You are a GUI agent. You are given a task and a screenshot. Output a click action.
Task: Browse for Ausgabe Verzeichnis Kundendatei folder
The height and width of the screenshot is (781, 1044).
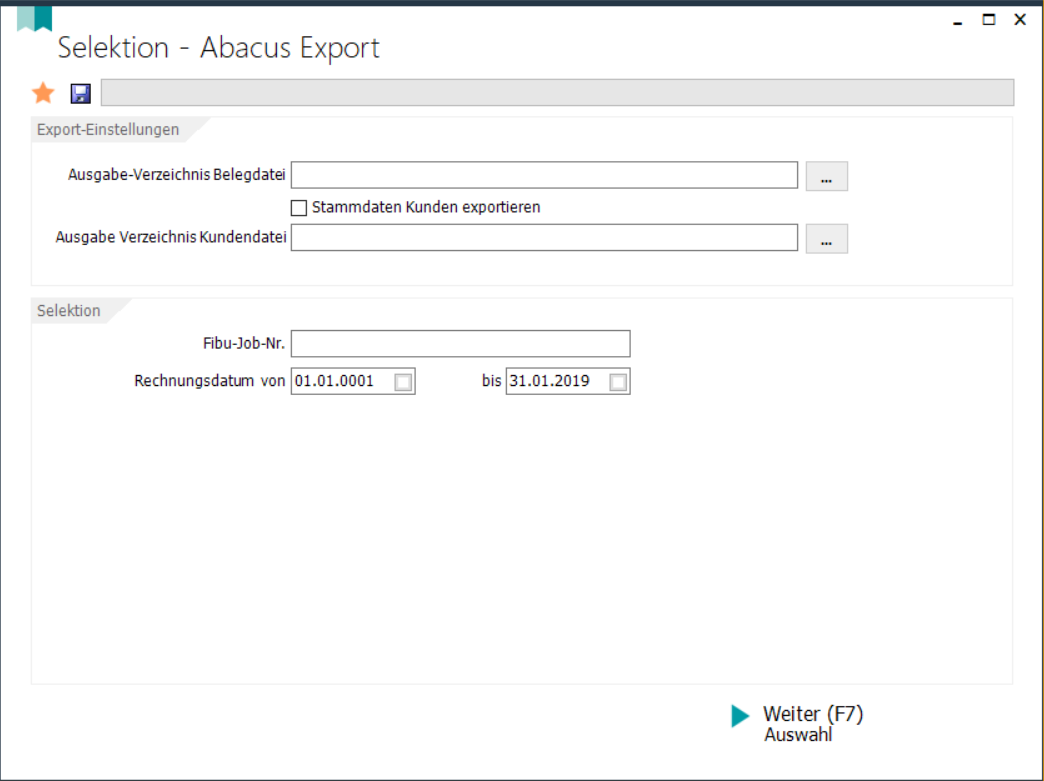click(x=826, y=239)
